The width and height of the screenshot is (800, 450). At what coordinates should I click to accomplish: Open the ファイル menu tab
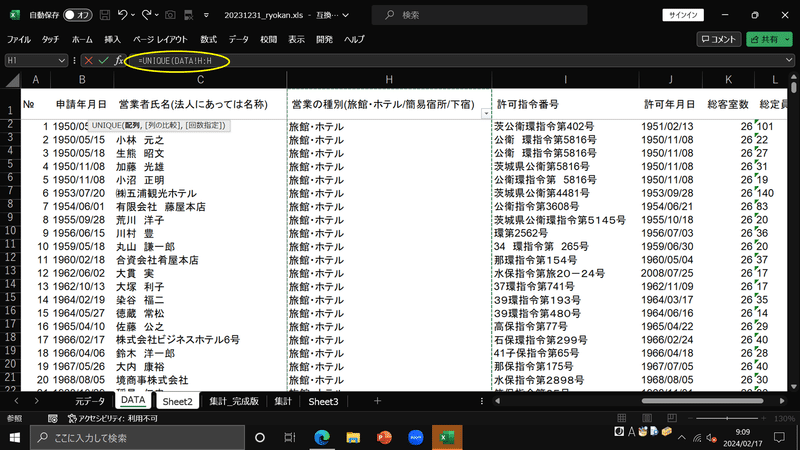tap(19, 39)
